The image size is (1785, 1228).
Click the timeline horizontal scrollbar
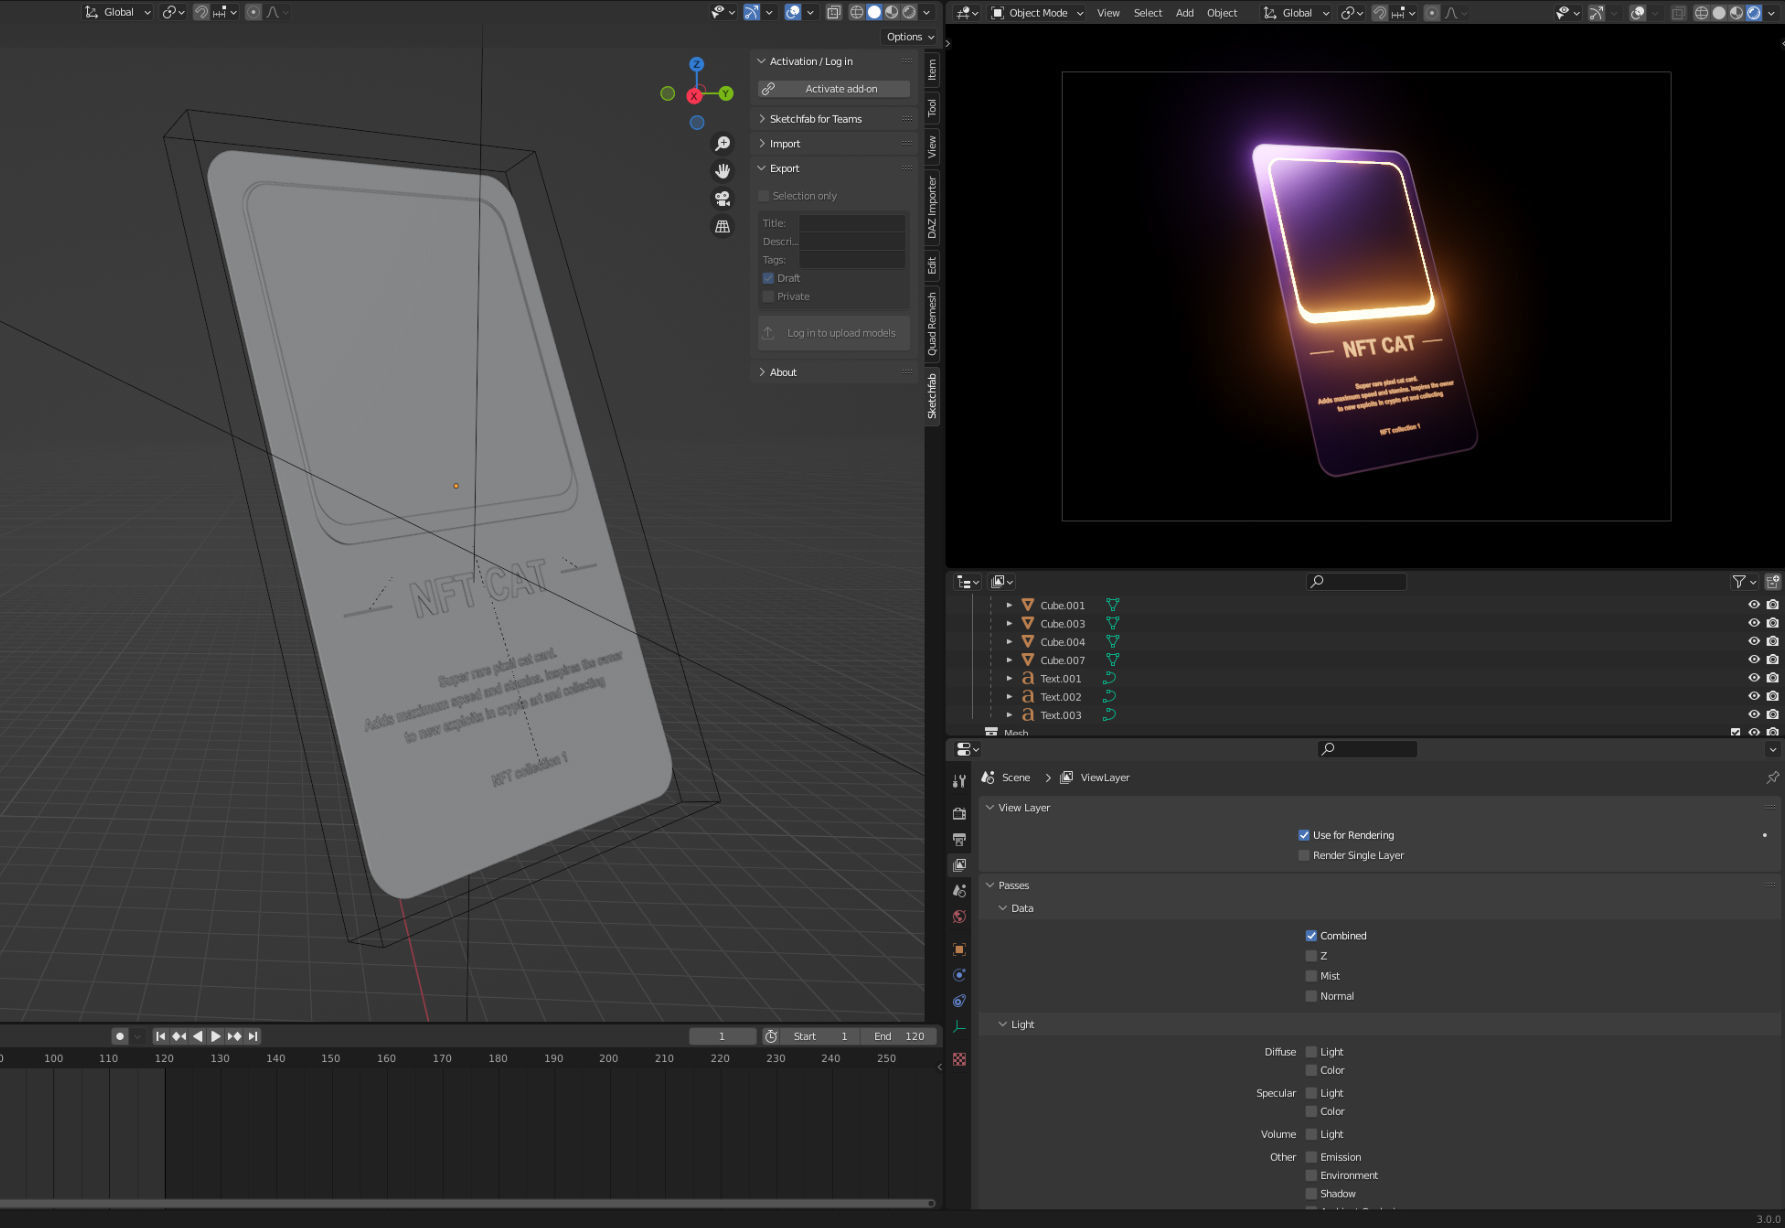tap(466, 1203)
